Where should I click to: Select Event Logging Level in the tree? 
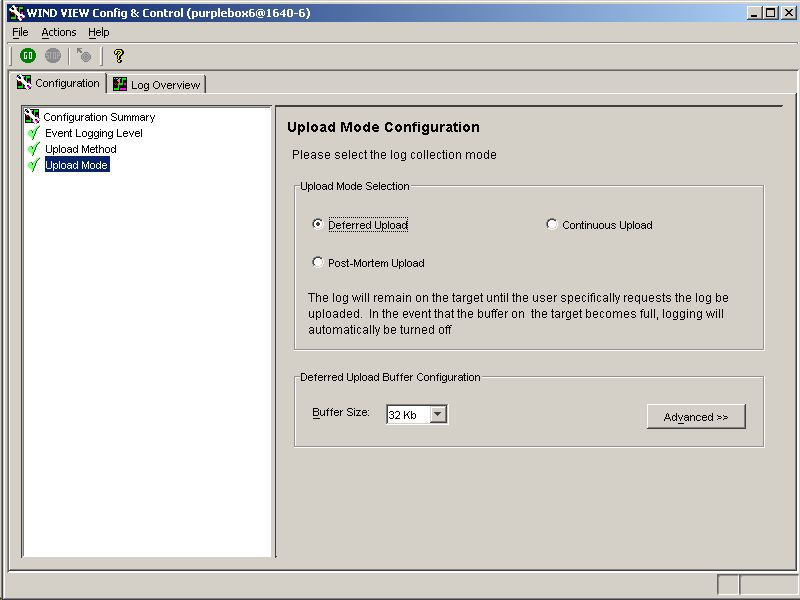pos(91,133)
